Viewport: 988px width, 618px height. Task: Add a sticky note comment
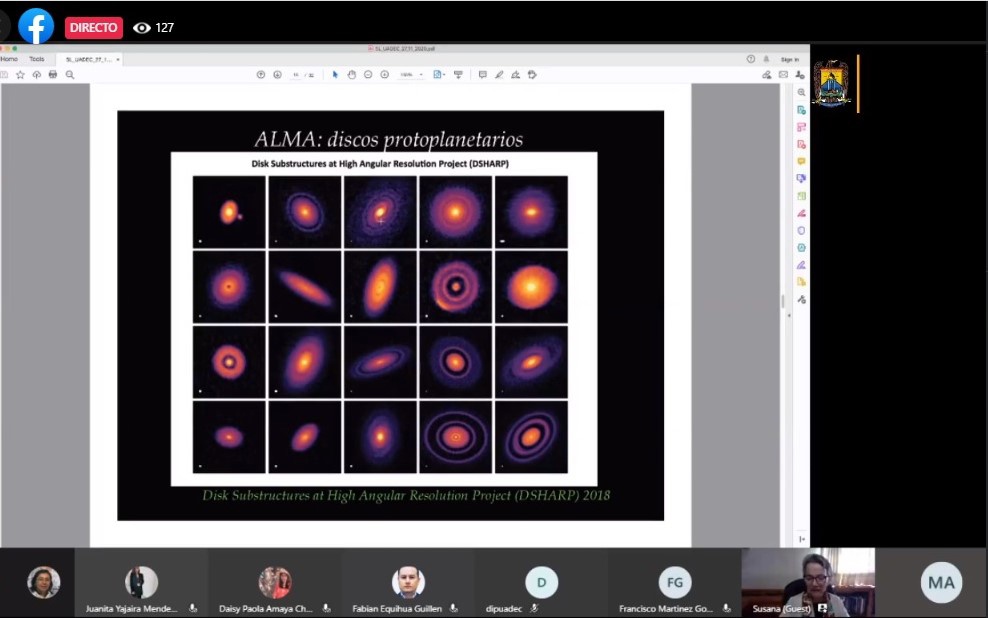[482, 75]
